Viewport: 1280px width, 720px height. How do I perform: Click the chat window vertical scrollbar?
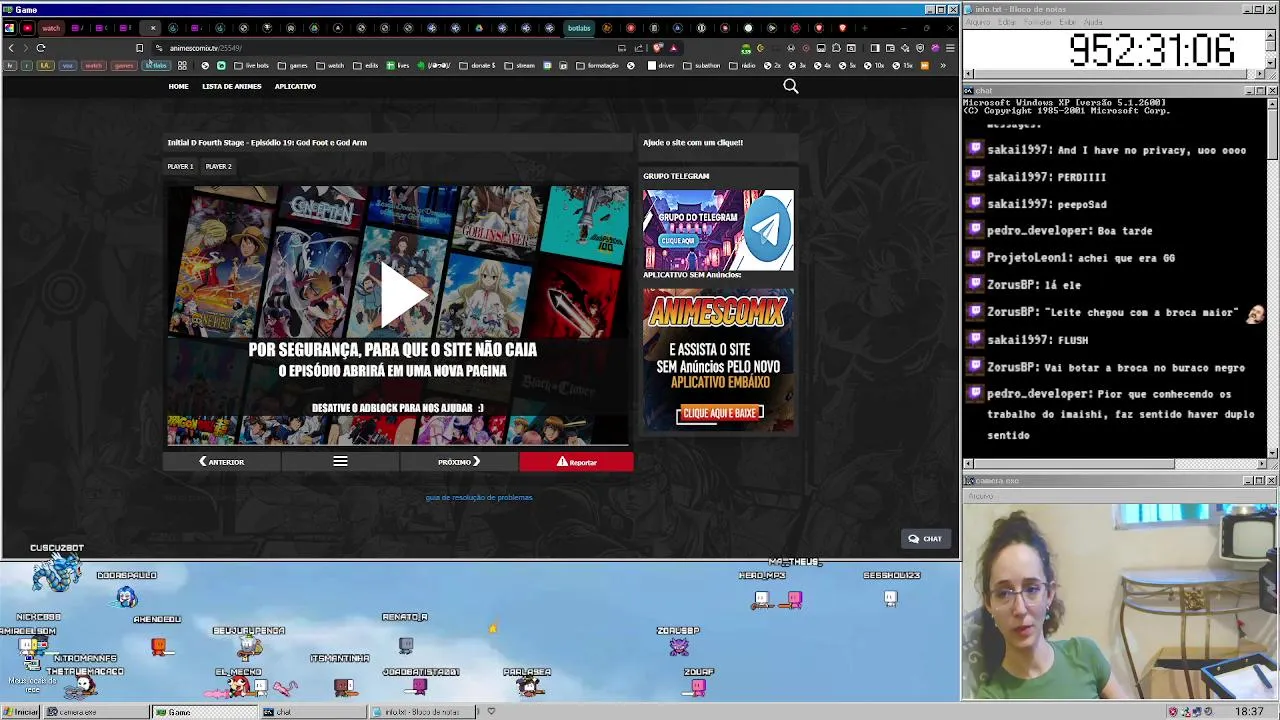pos(1272,278)
